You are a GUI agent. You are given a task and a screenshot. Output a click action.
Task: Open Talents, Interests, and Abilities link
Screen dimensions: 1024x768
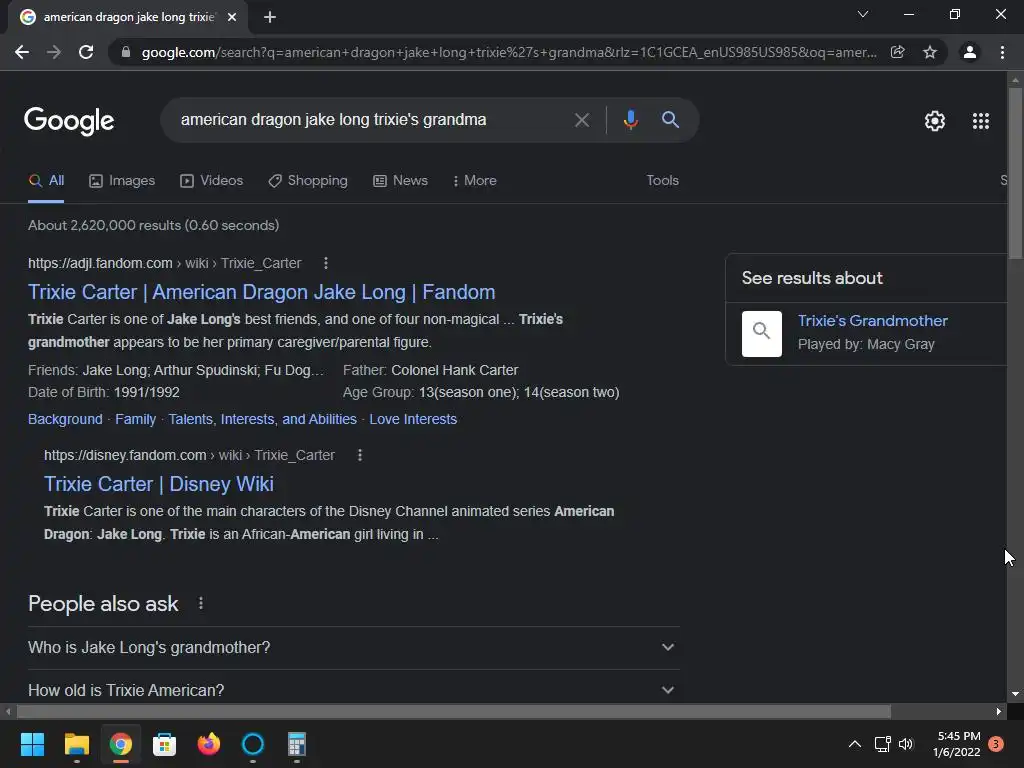coord(263,419)
